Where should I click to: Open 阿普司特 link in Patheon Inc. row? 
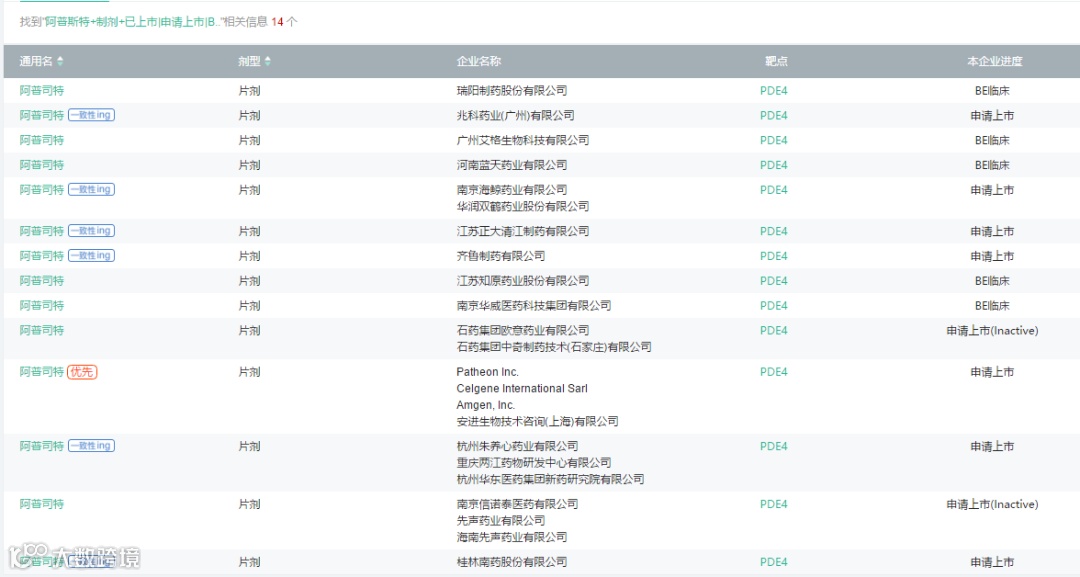pyautogui.click(x=41, y=372)
